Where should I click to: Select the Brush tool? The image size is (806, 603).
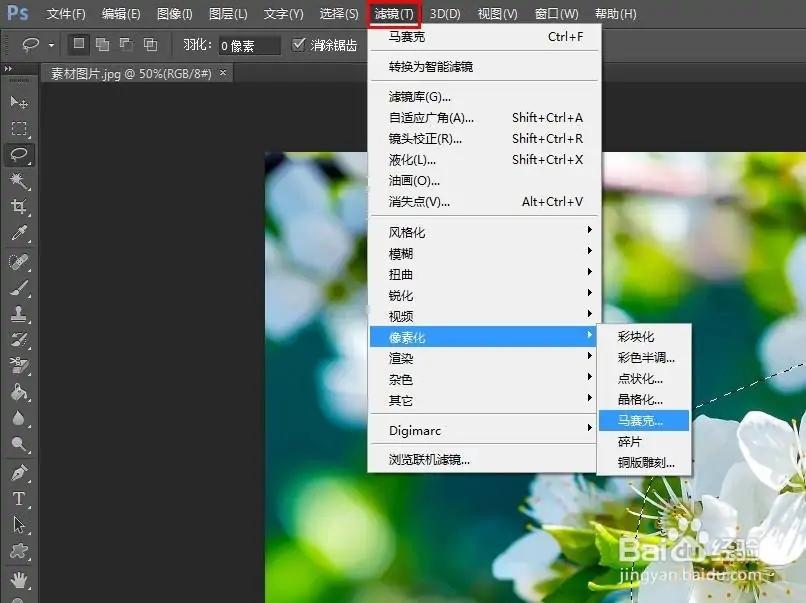click(19, 288)
